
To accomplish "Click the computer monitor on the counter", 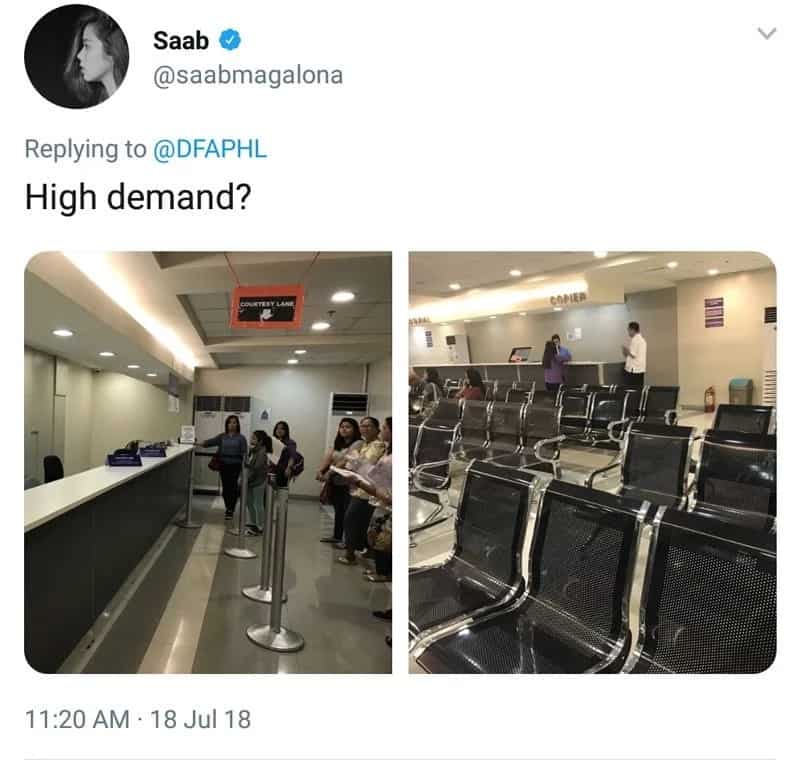I will coord(520,354).
